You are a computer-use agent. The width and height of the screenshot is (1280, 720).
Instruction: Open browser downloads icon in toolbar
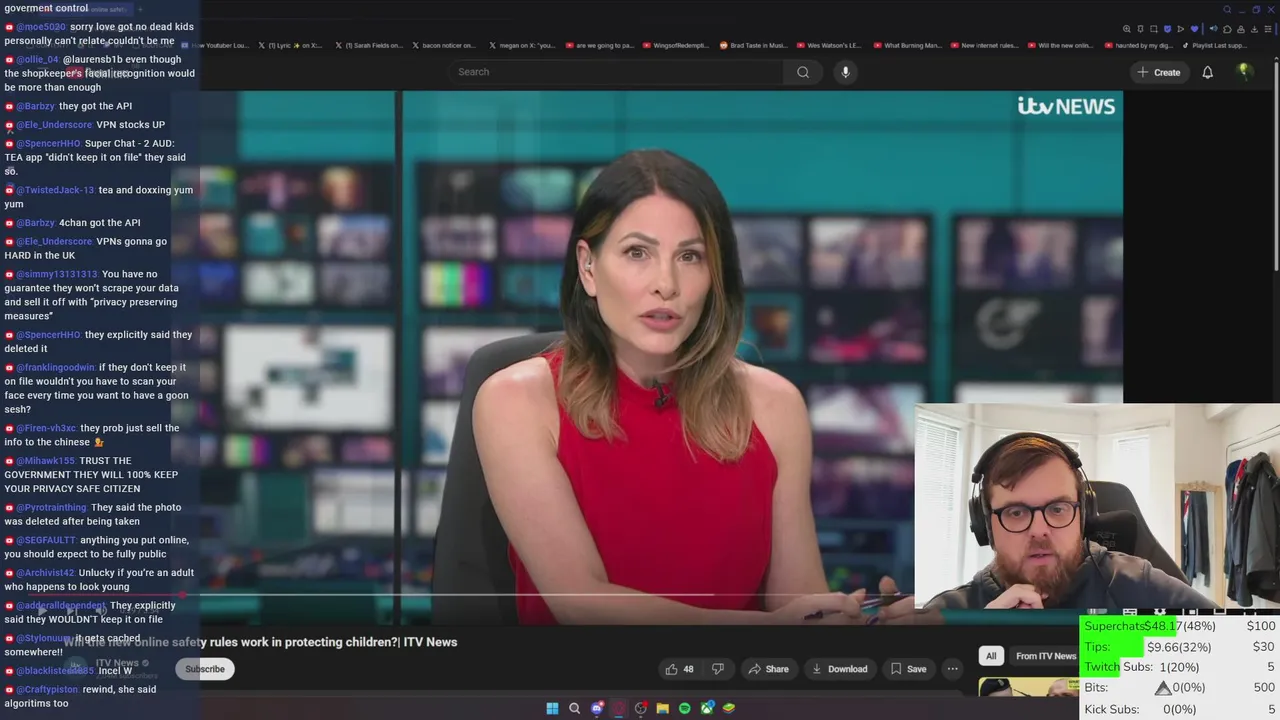pos(1254,29)
